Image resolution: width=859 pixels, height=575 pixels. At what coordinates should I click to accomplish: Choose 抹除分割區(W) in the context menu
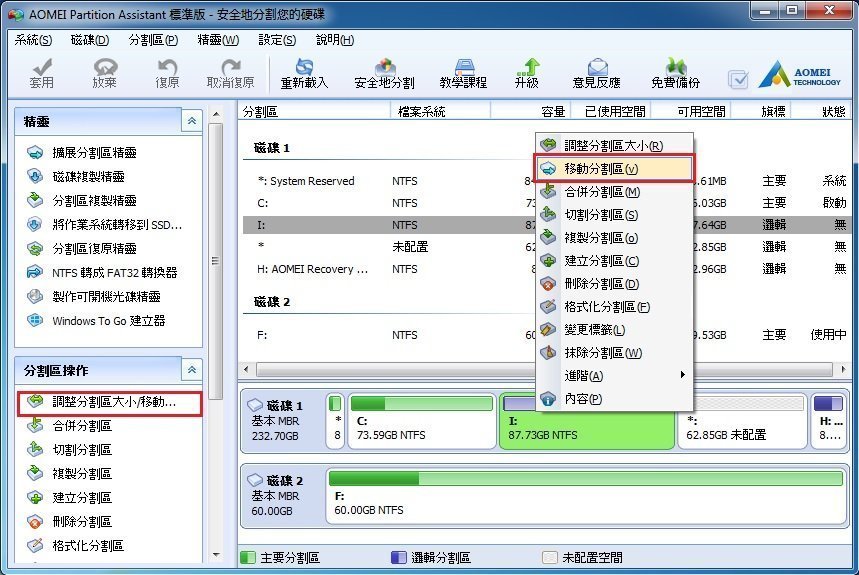pyautogui.click(x=614, y=353)
